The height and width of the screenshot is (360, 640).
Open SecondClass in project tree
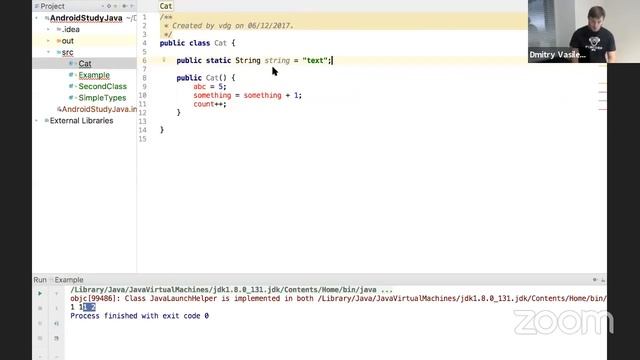tap(102, 86)
